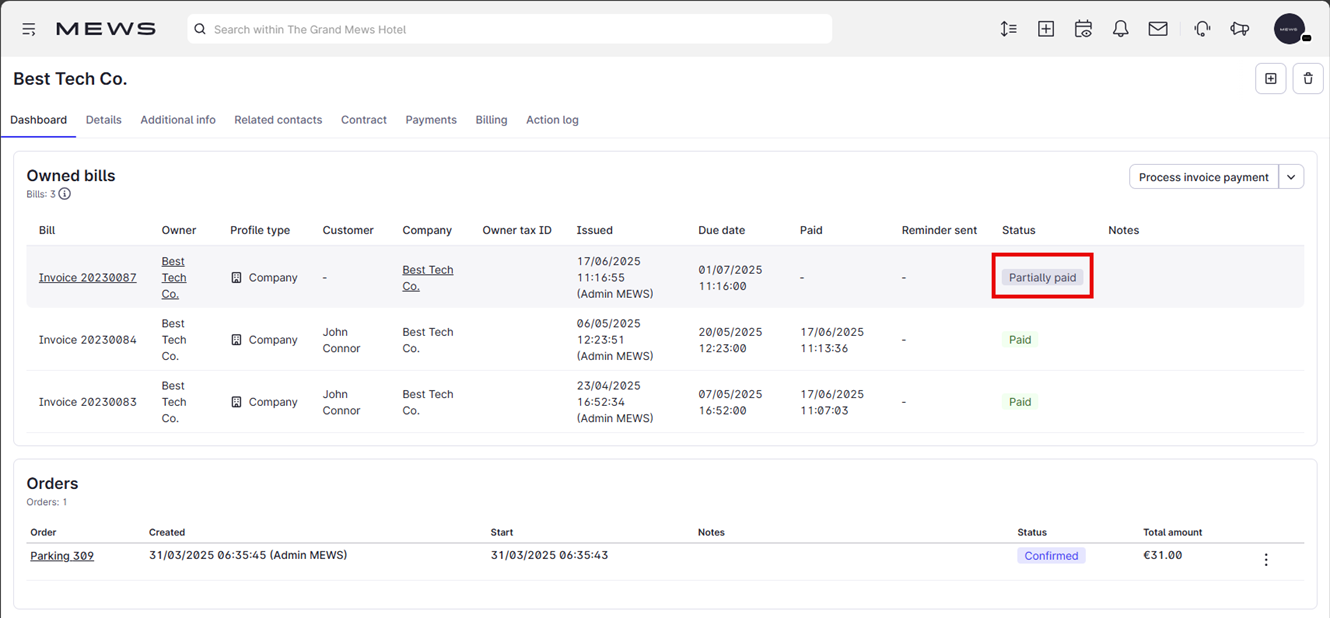Go to the Payments tab
Image resolution: width=1330 pixels, height=618 pixels.
[431, 120]
